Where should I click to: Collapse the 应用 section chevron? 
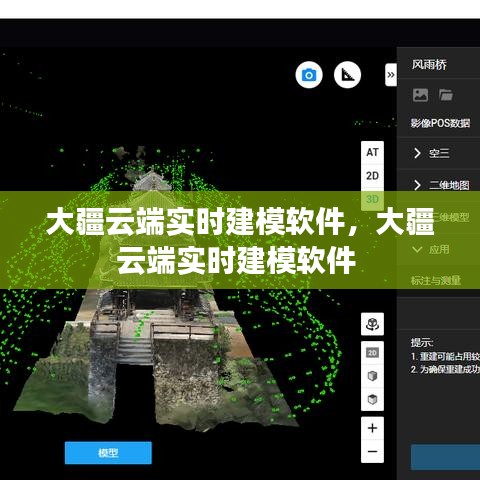pos(417,249)
